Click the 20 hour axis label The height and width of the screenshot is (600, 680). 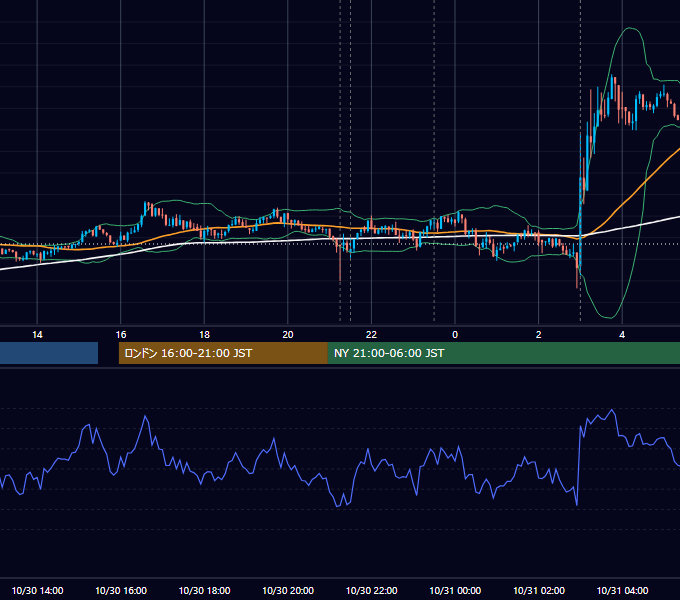(288, 335)
